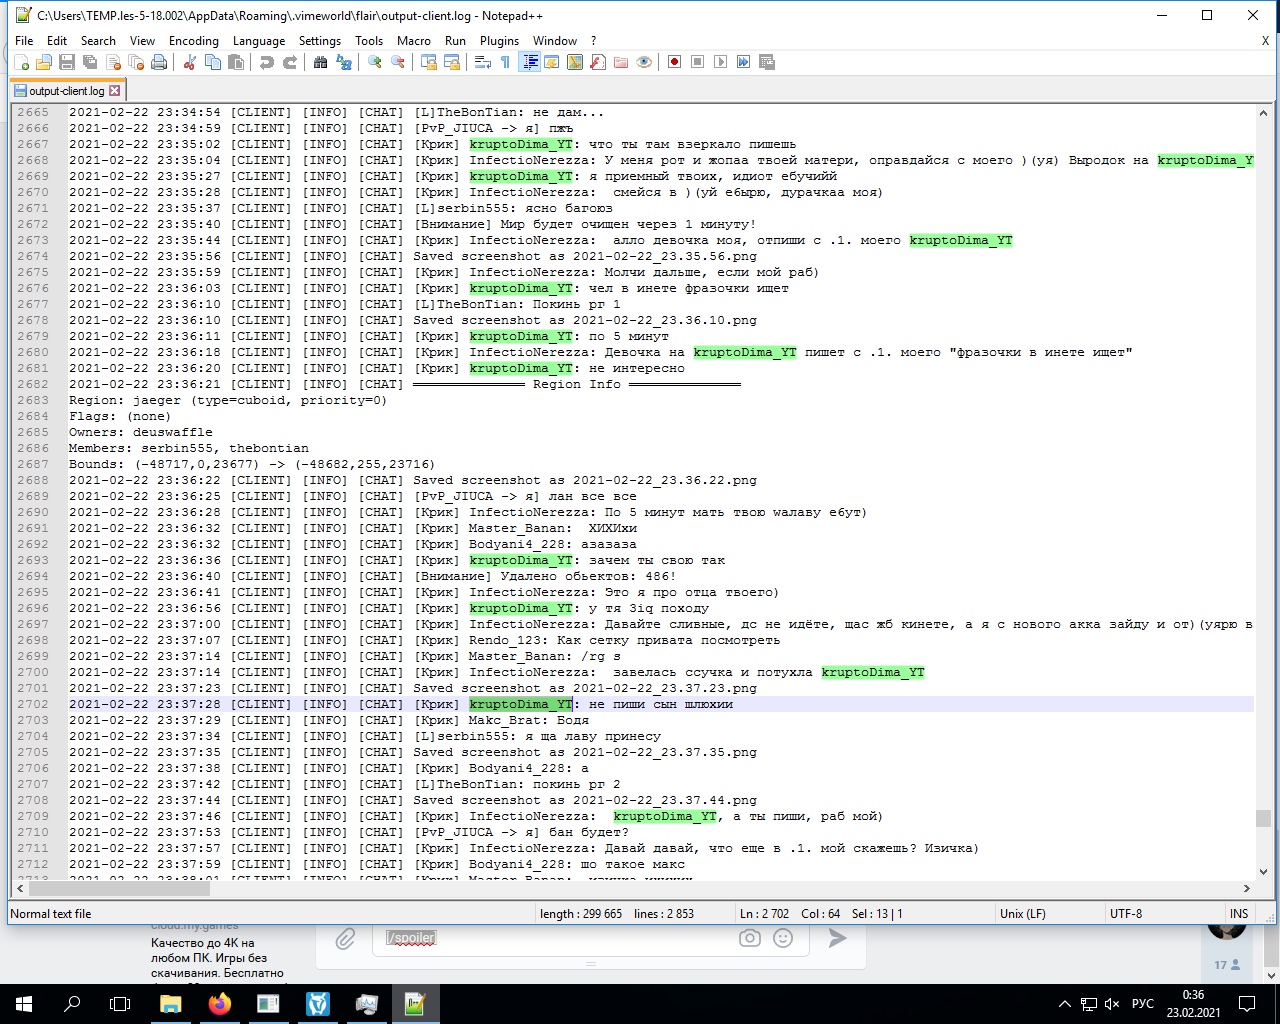Toggle the Word wrap toolbar button
This screenshot has width=1280, height=1024.
[483, 62]
